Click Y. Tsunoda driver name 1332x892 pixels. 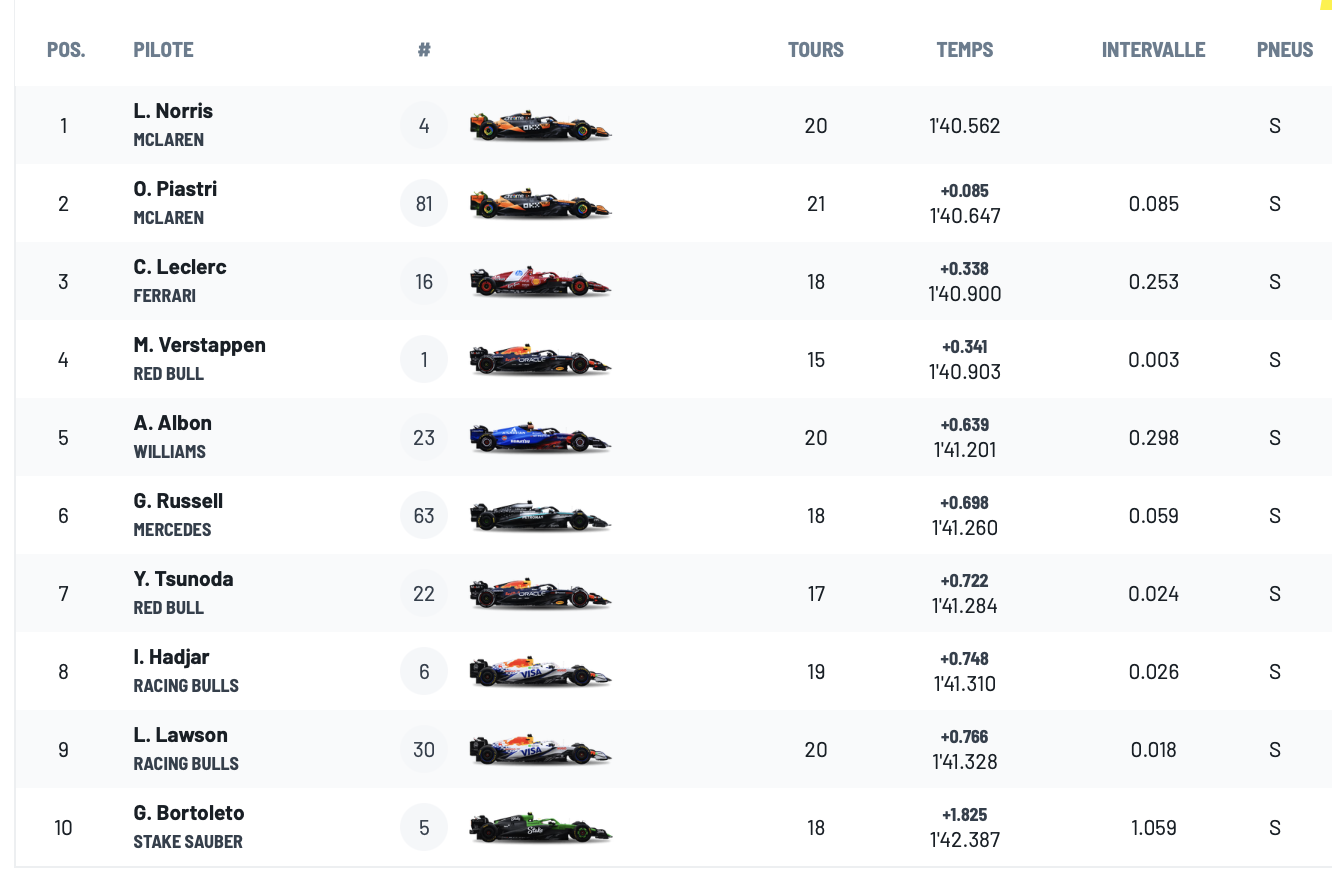tap(183, 579)
